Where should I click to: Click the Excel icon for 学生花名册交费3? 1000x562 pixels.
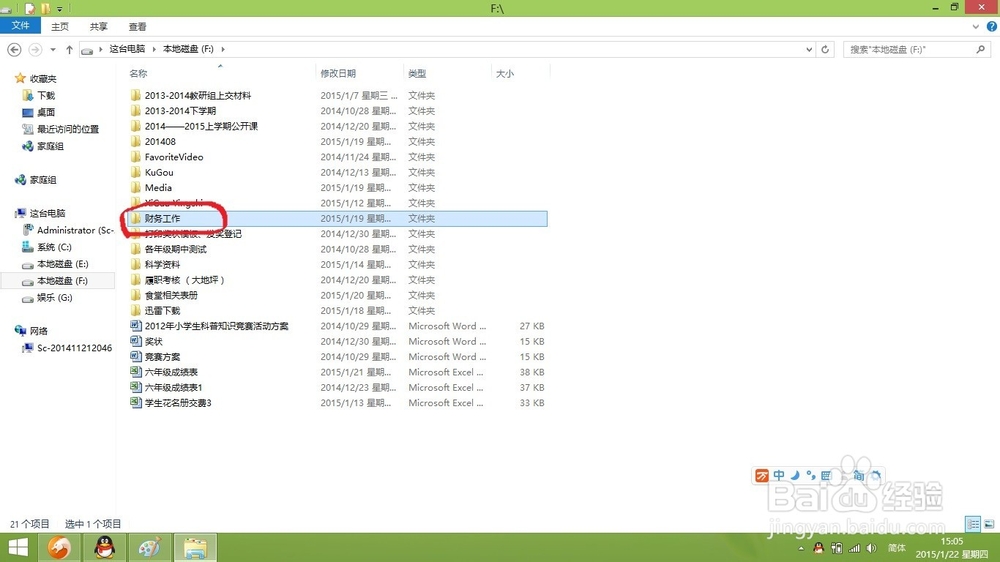tap(135, 403)
